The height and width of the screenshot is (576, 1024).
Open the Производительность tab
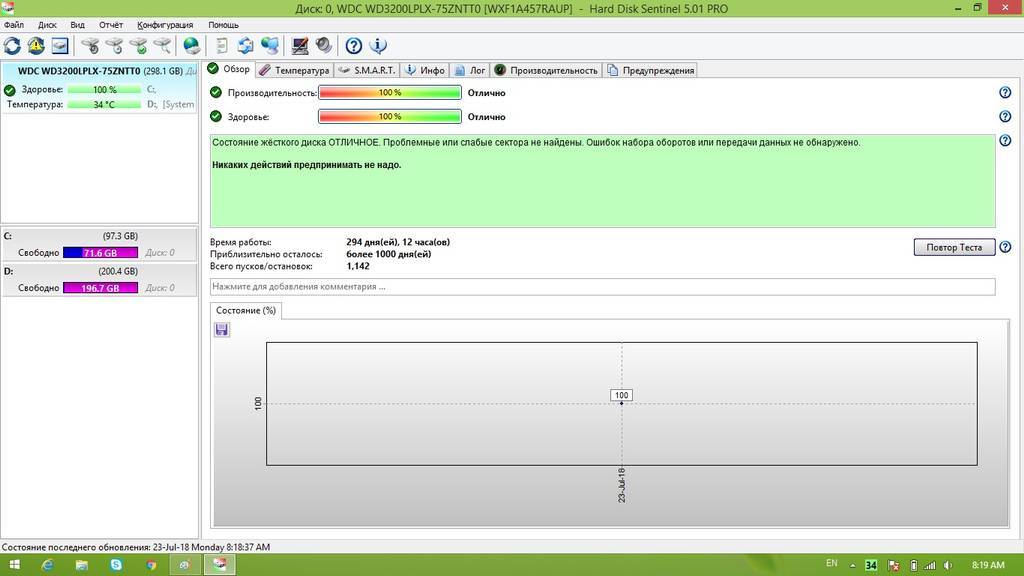546,70
